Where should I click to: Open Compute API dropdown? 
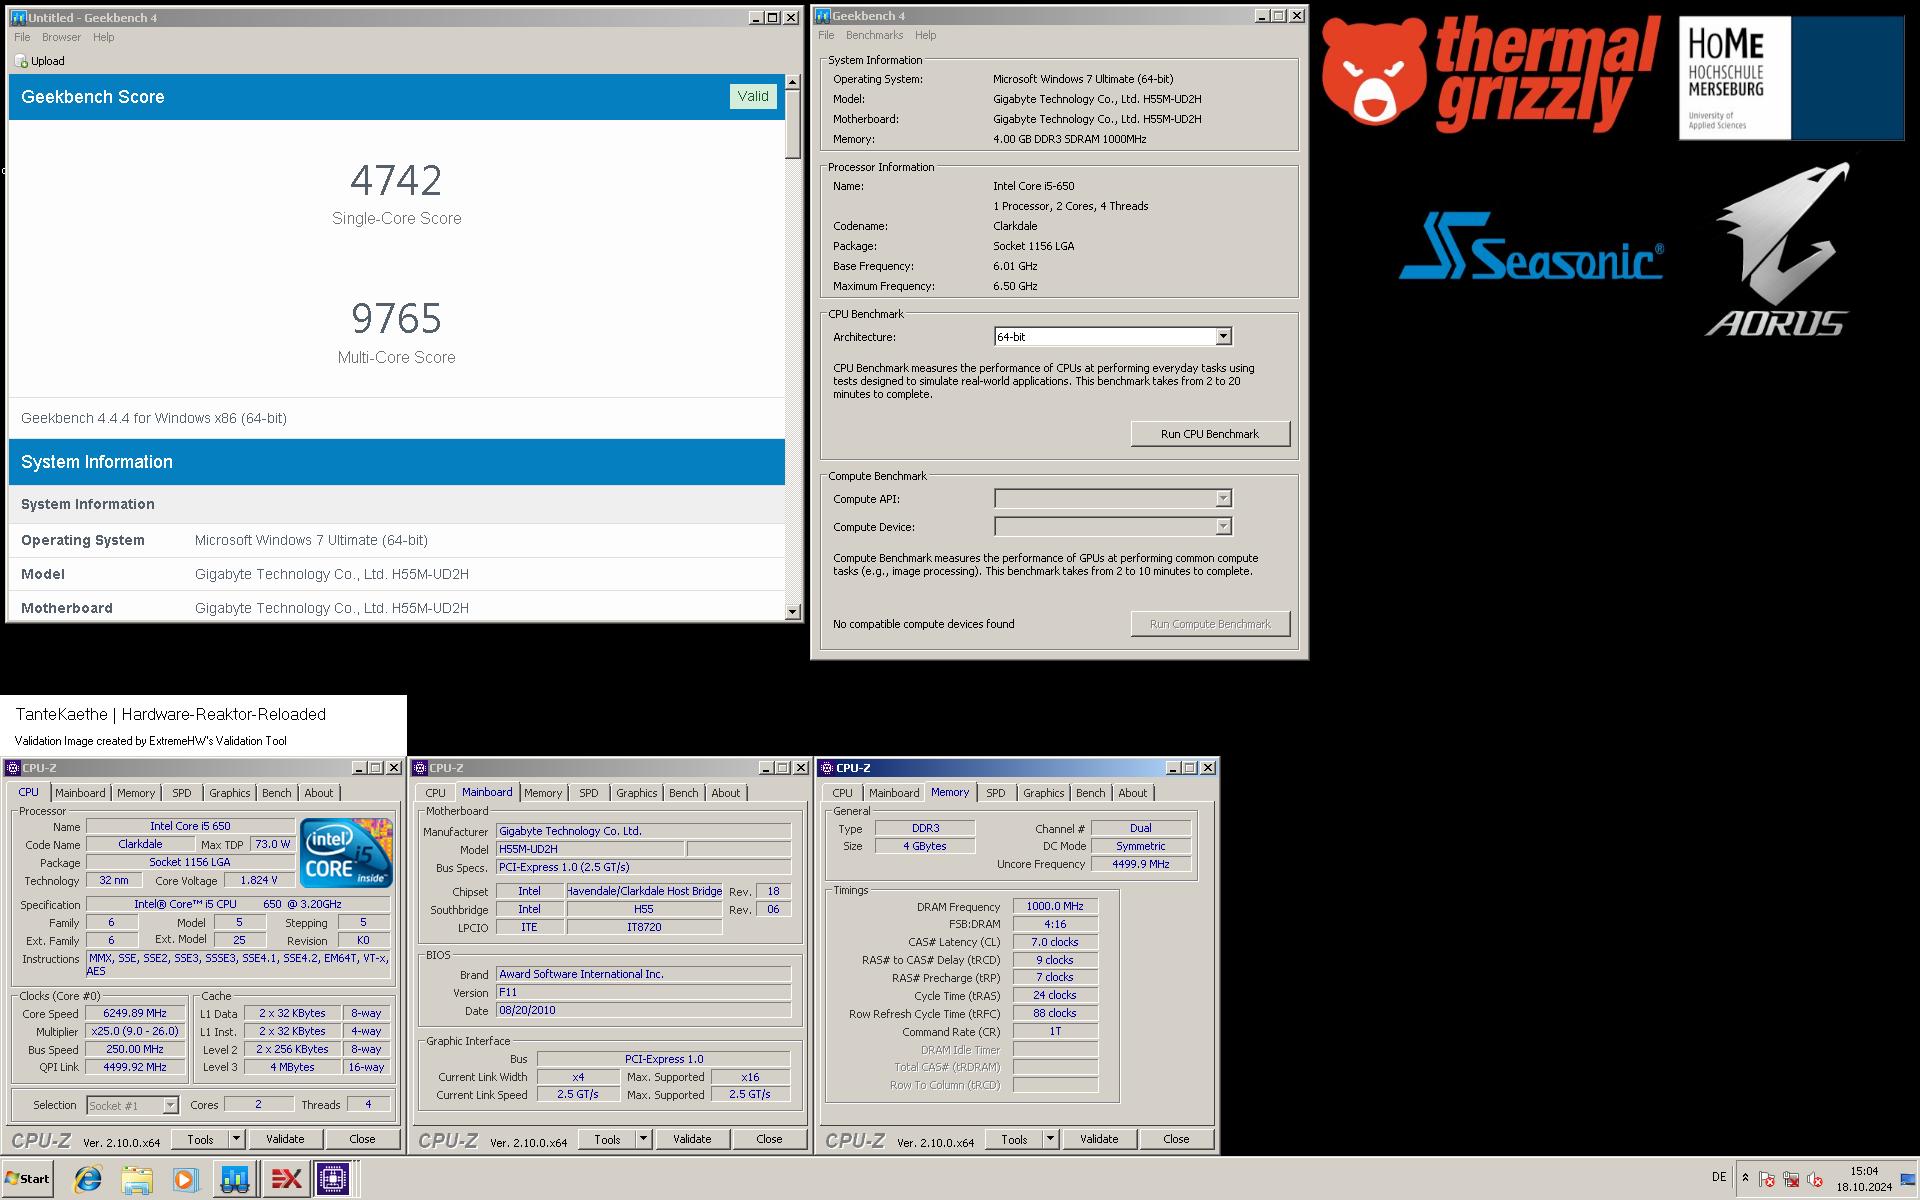click(1223, 498)
